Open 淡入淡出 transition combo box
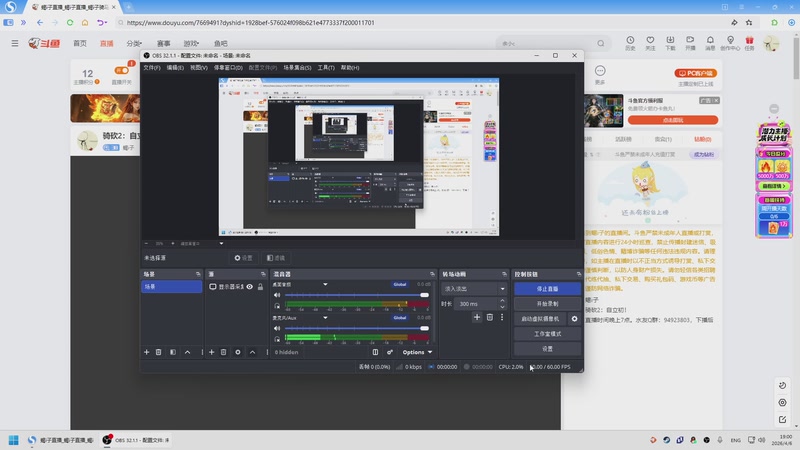The height and width of the screenshot is (450, 800). (x=474, y=289)
